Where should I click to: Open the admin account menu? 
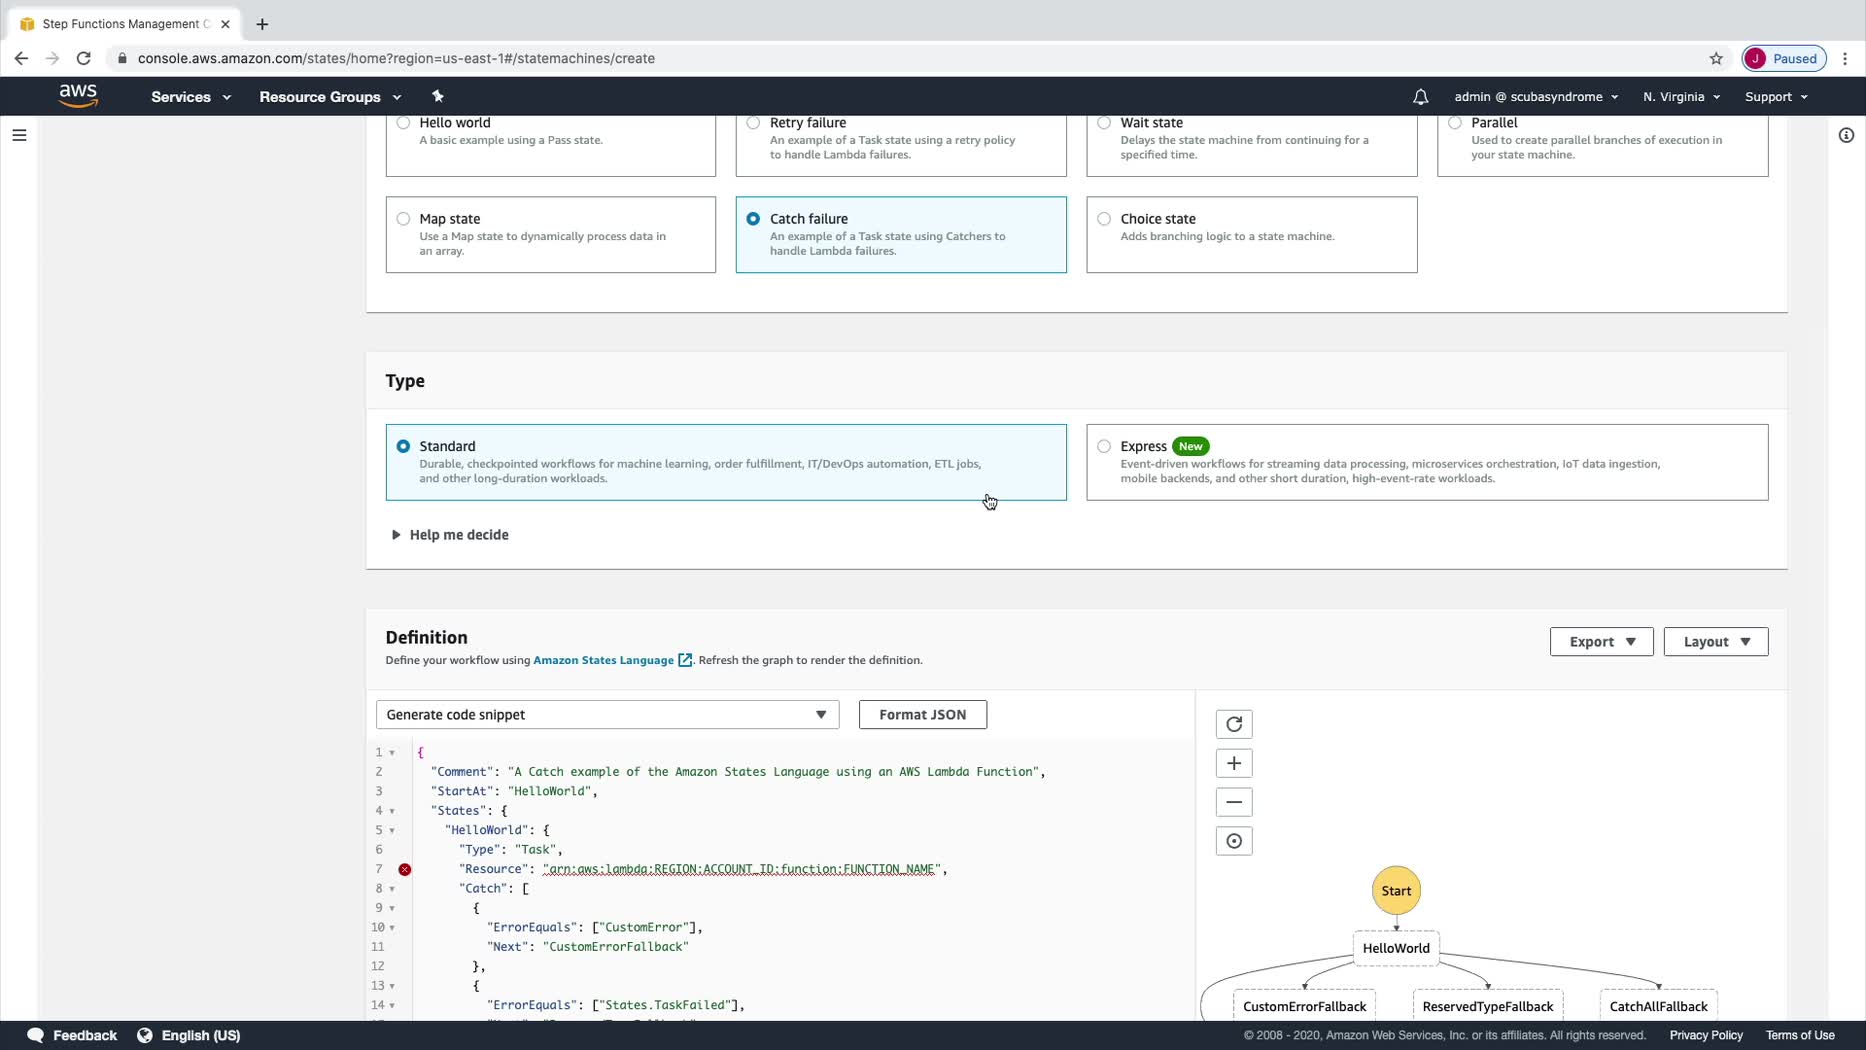pyautogui.click(x=1536, y=97)
